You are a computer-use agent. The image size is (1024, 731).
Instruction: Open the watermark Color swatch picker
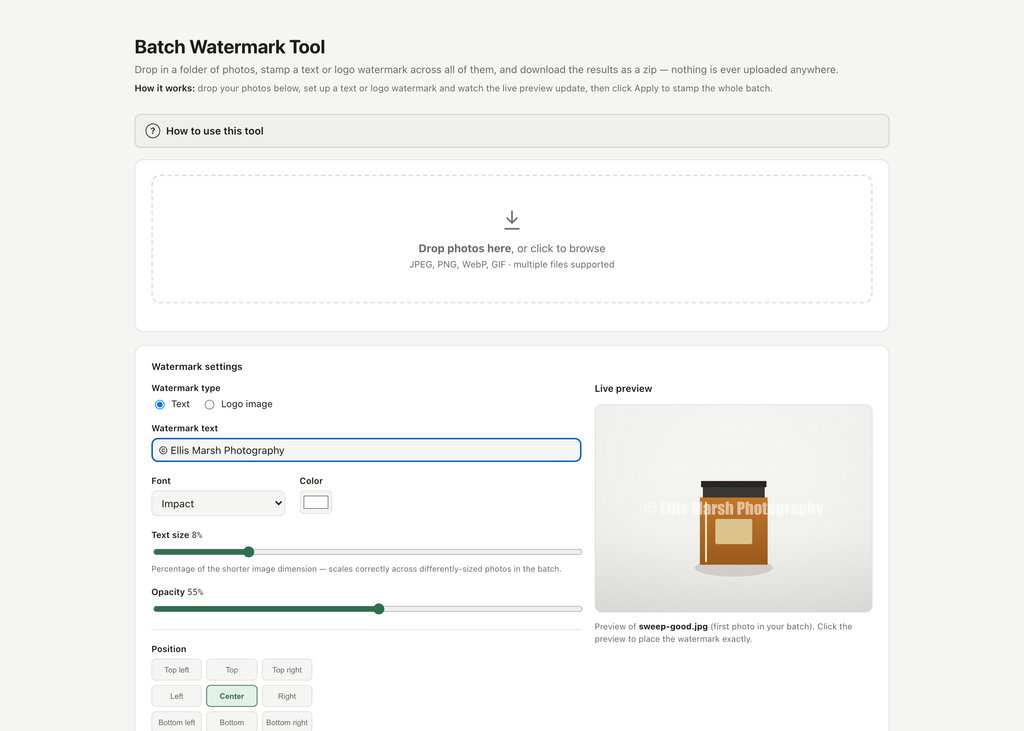[x=315, y=502]
